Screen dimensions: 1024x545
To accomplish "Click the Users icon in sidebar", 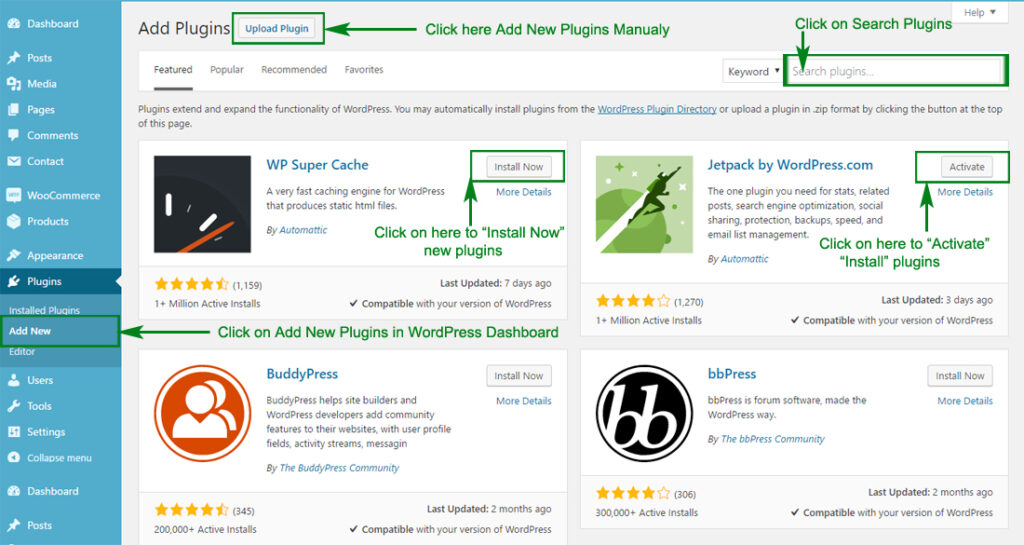I will (x=13, y=380).
